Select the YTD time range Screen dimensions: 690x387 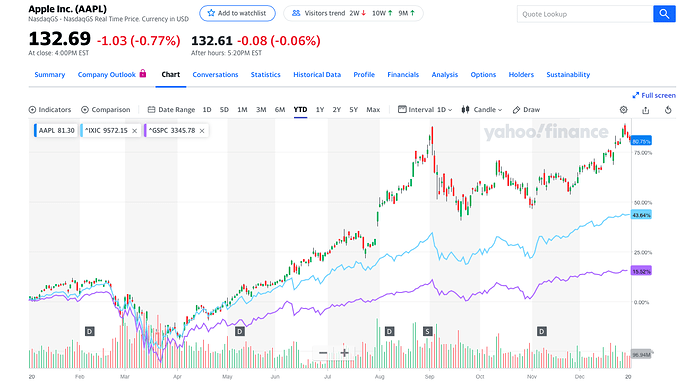(300, 110)
